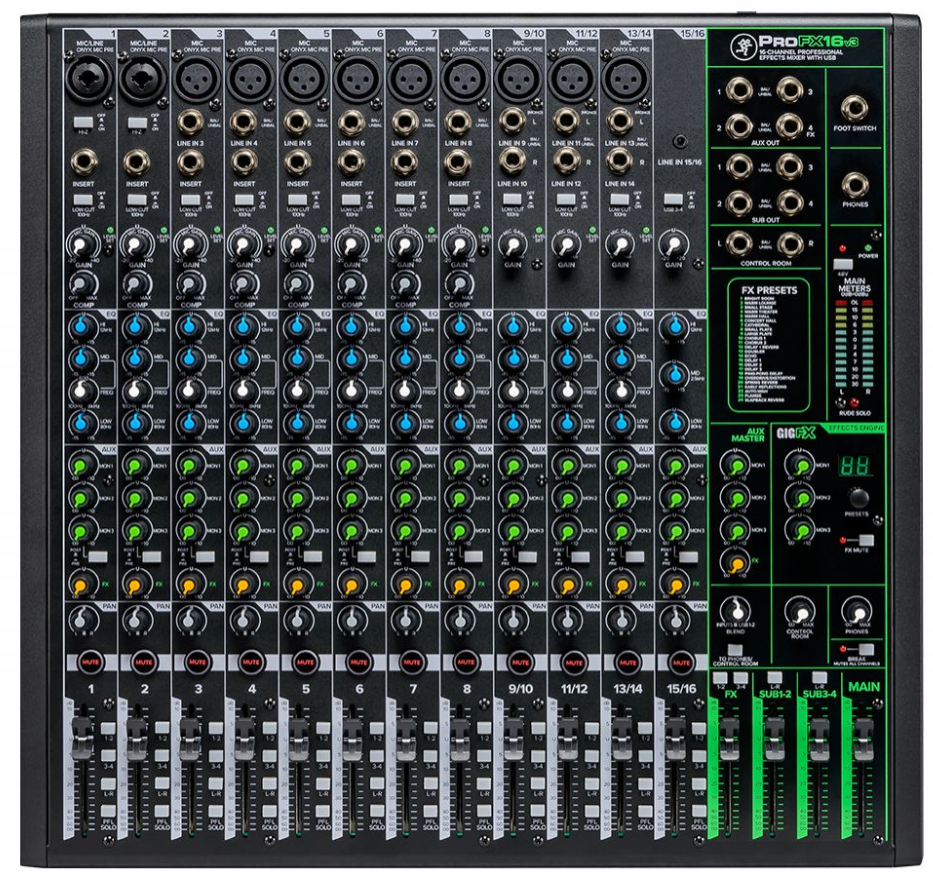Click the RUDE SOLO indicator light

pyautogui.click(x=854, y=402)
